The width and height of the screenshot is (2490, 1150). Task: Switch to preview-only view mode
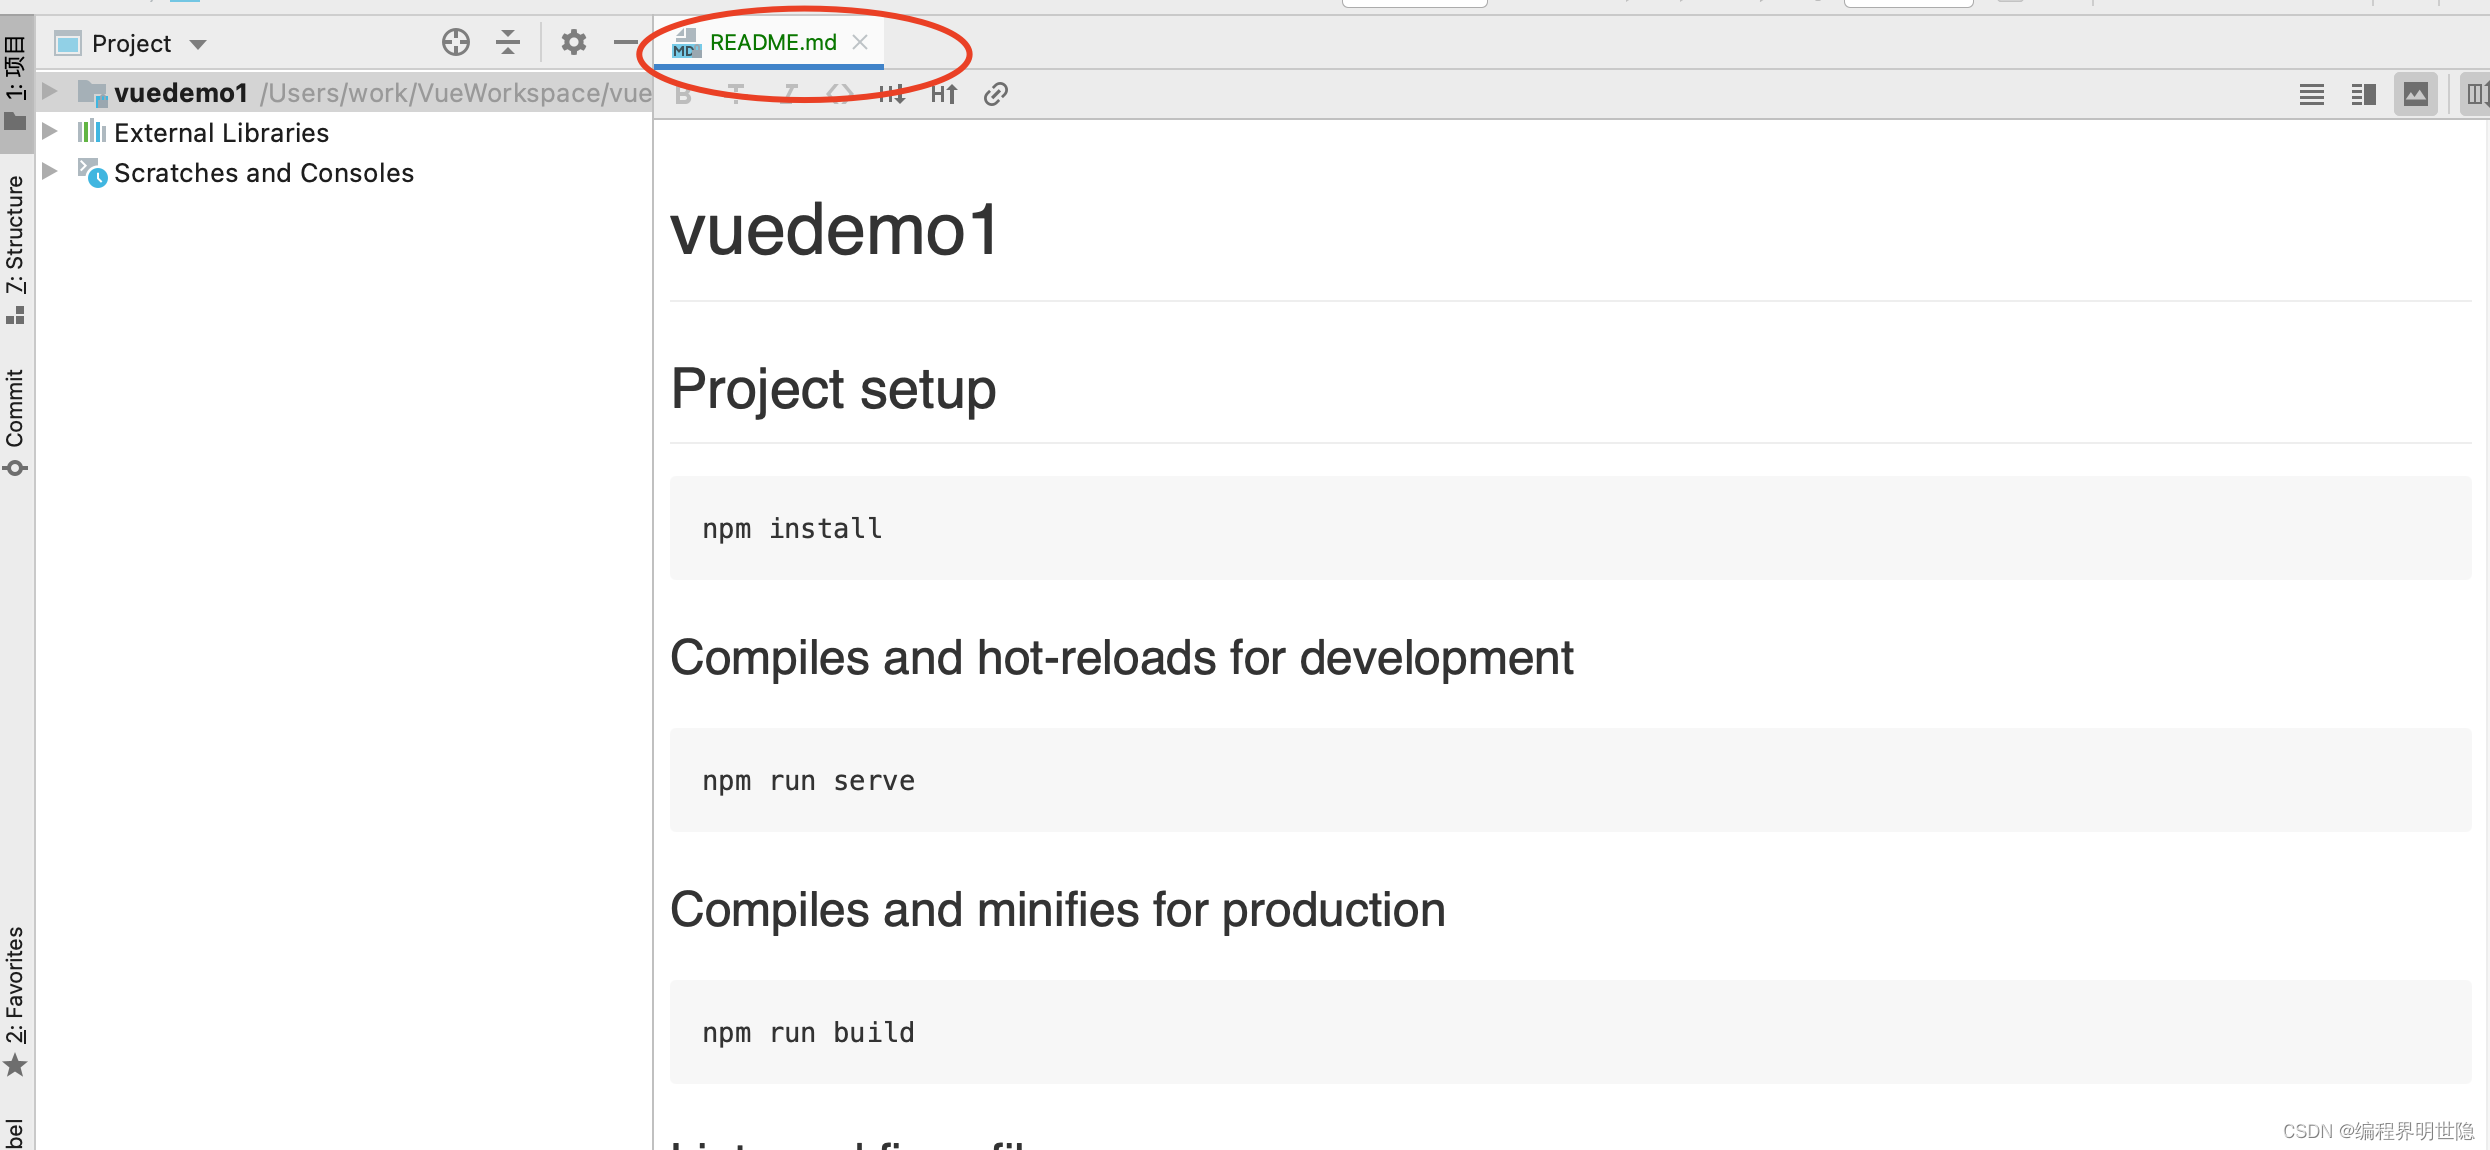click(2415, 95)
